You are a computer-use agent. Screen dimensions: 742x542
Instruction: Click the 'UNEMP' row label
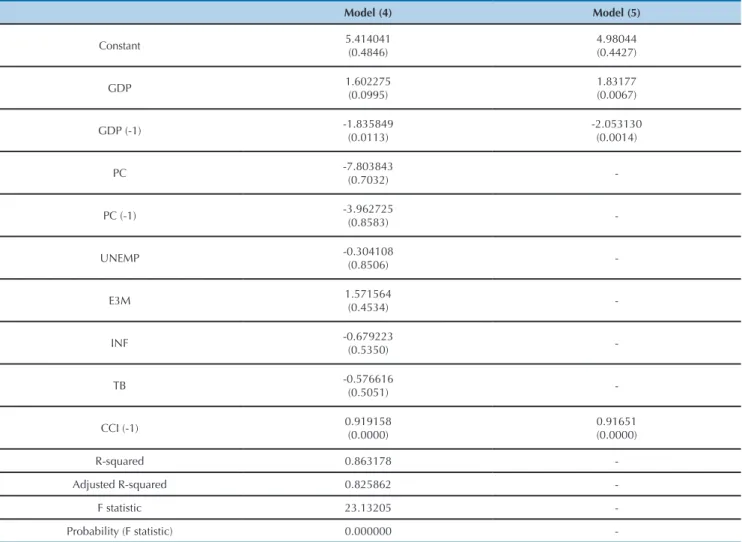[119, 258]
